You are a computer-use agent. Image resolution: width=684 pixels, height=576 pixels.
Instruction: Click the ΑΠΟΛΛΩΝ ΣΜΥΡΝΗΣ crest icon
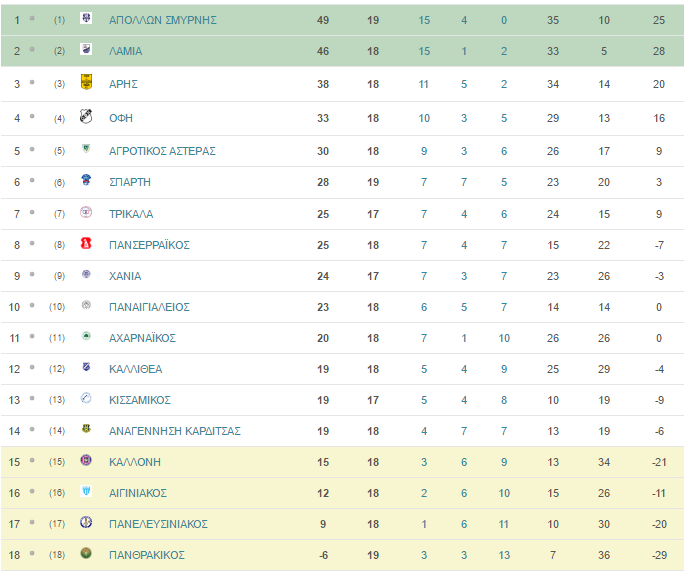point(86,18)
